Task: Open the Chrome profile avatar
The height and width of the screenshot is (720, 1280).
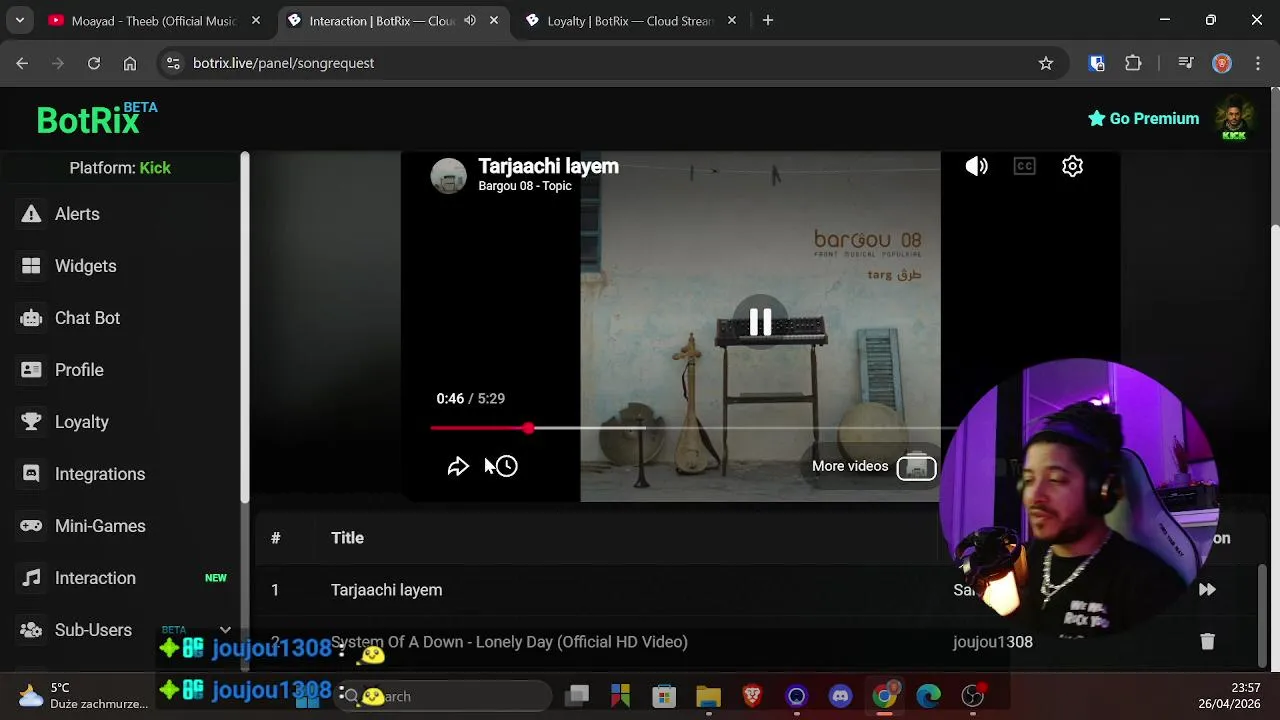Action: [x=1222, y=63]
